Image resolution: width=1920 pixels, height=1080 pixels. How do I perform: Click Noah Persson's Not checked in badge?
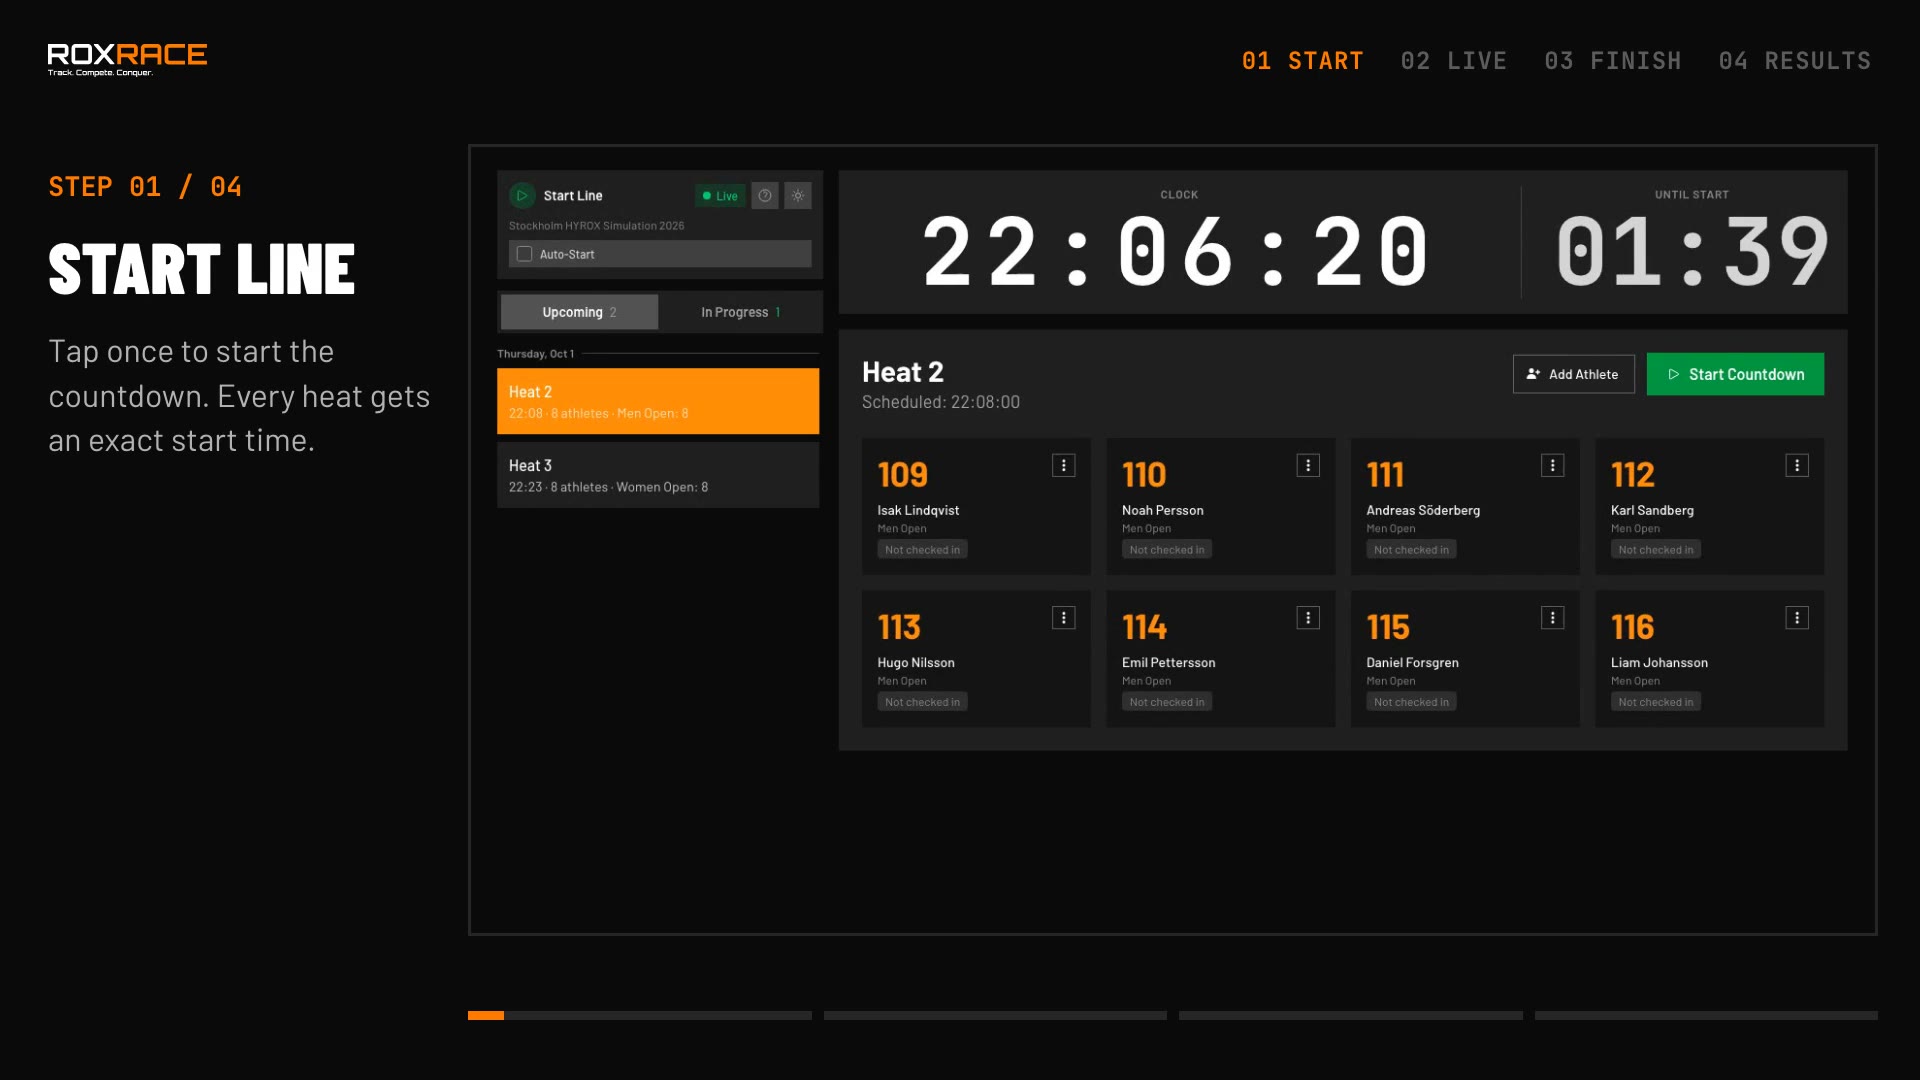[x=1167, y=550]
